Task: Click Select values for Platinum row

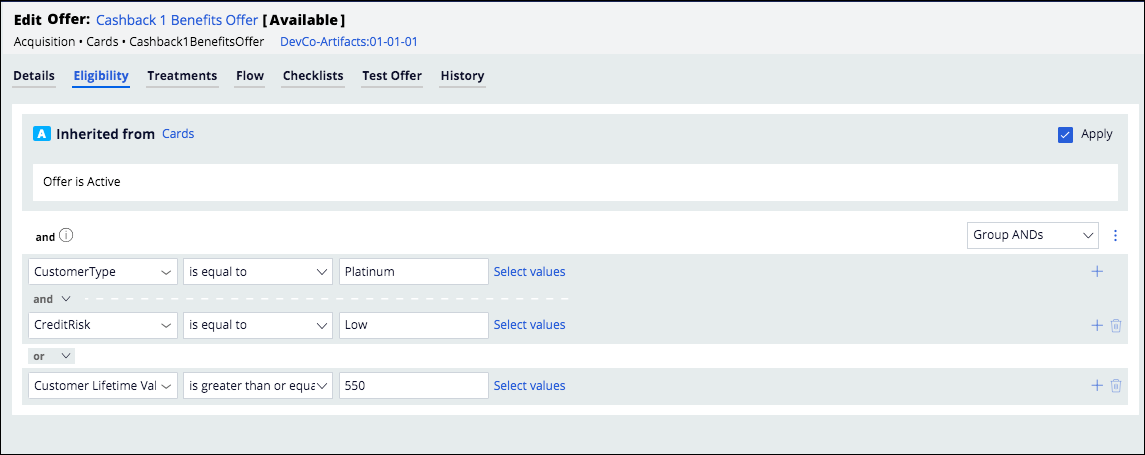Action: point(529,271)
